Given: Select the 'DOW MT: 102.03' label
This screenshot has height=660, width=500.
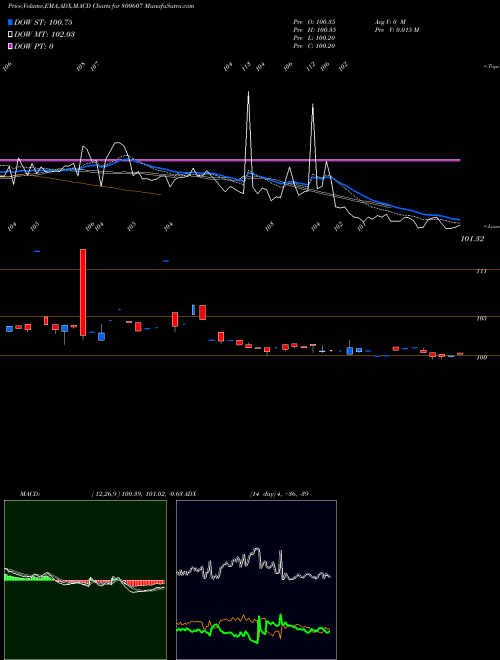Looking at the screenshot, I should tap(44, 35).
